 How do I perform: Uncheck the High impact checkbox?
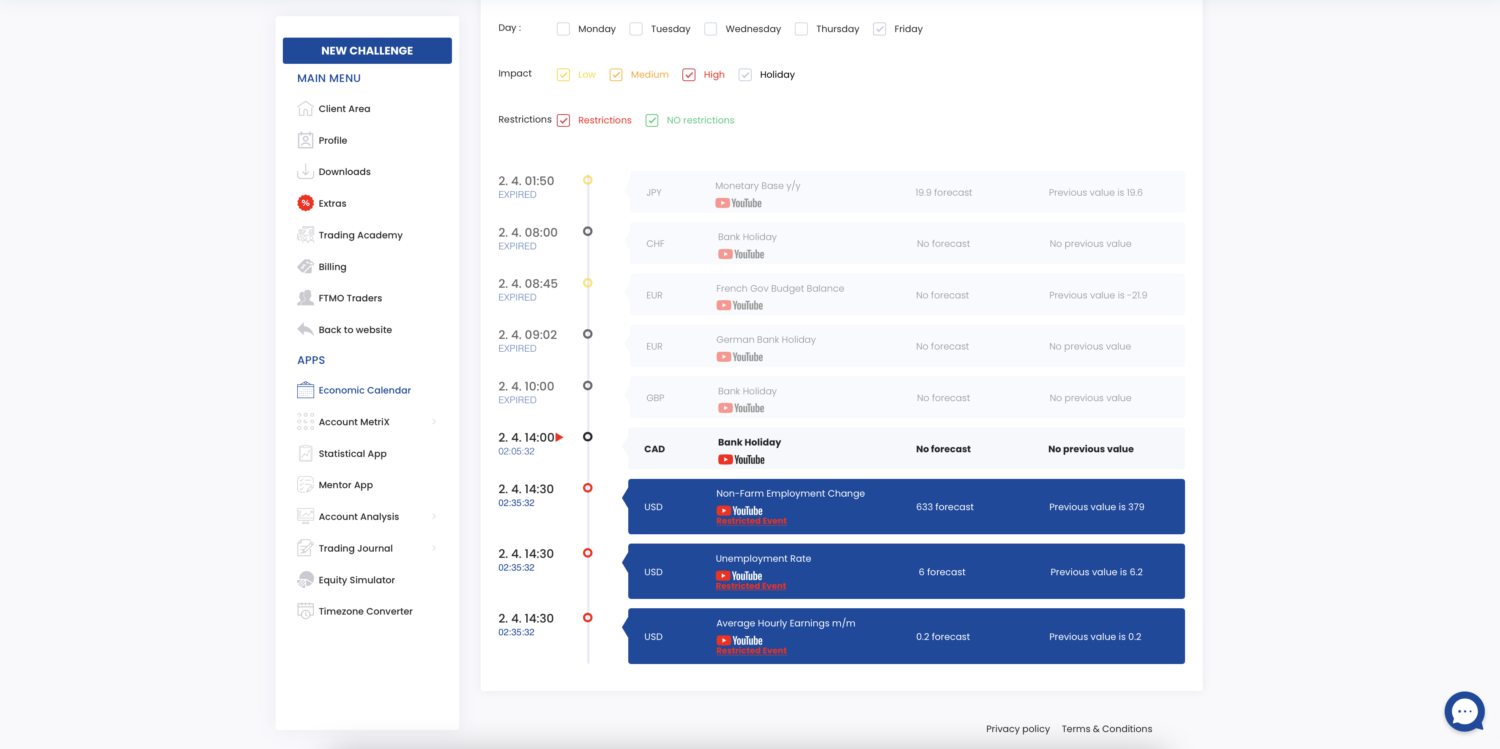pyautogui.click(x=689, y=75)
